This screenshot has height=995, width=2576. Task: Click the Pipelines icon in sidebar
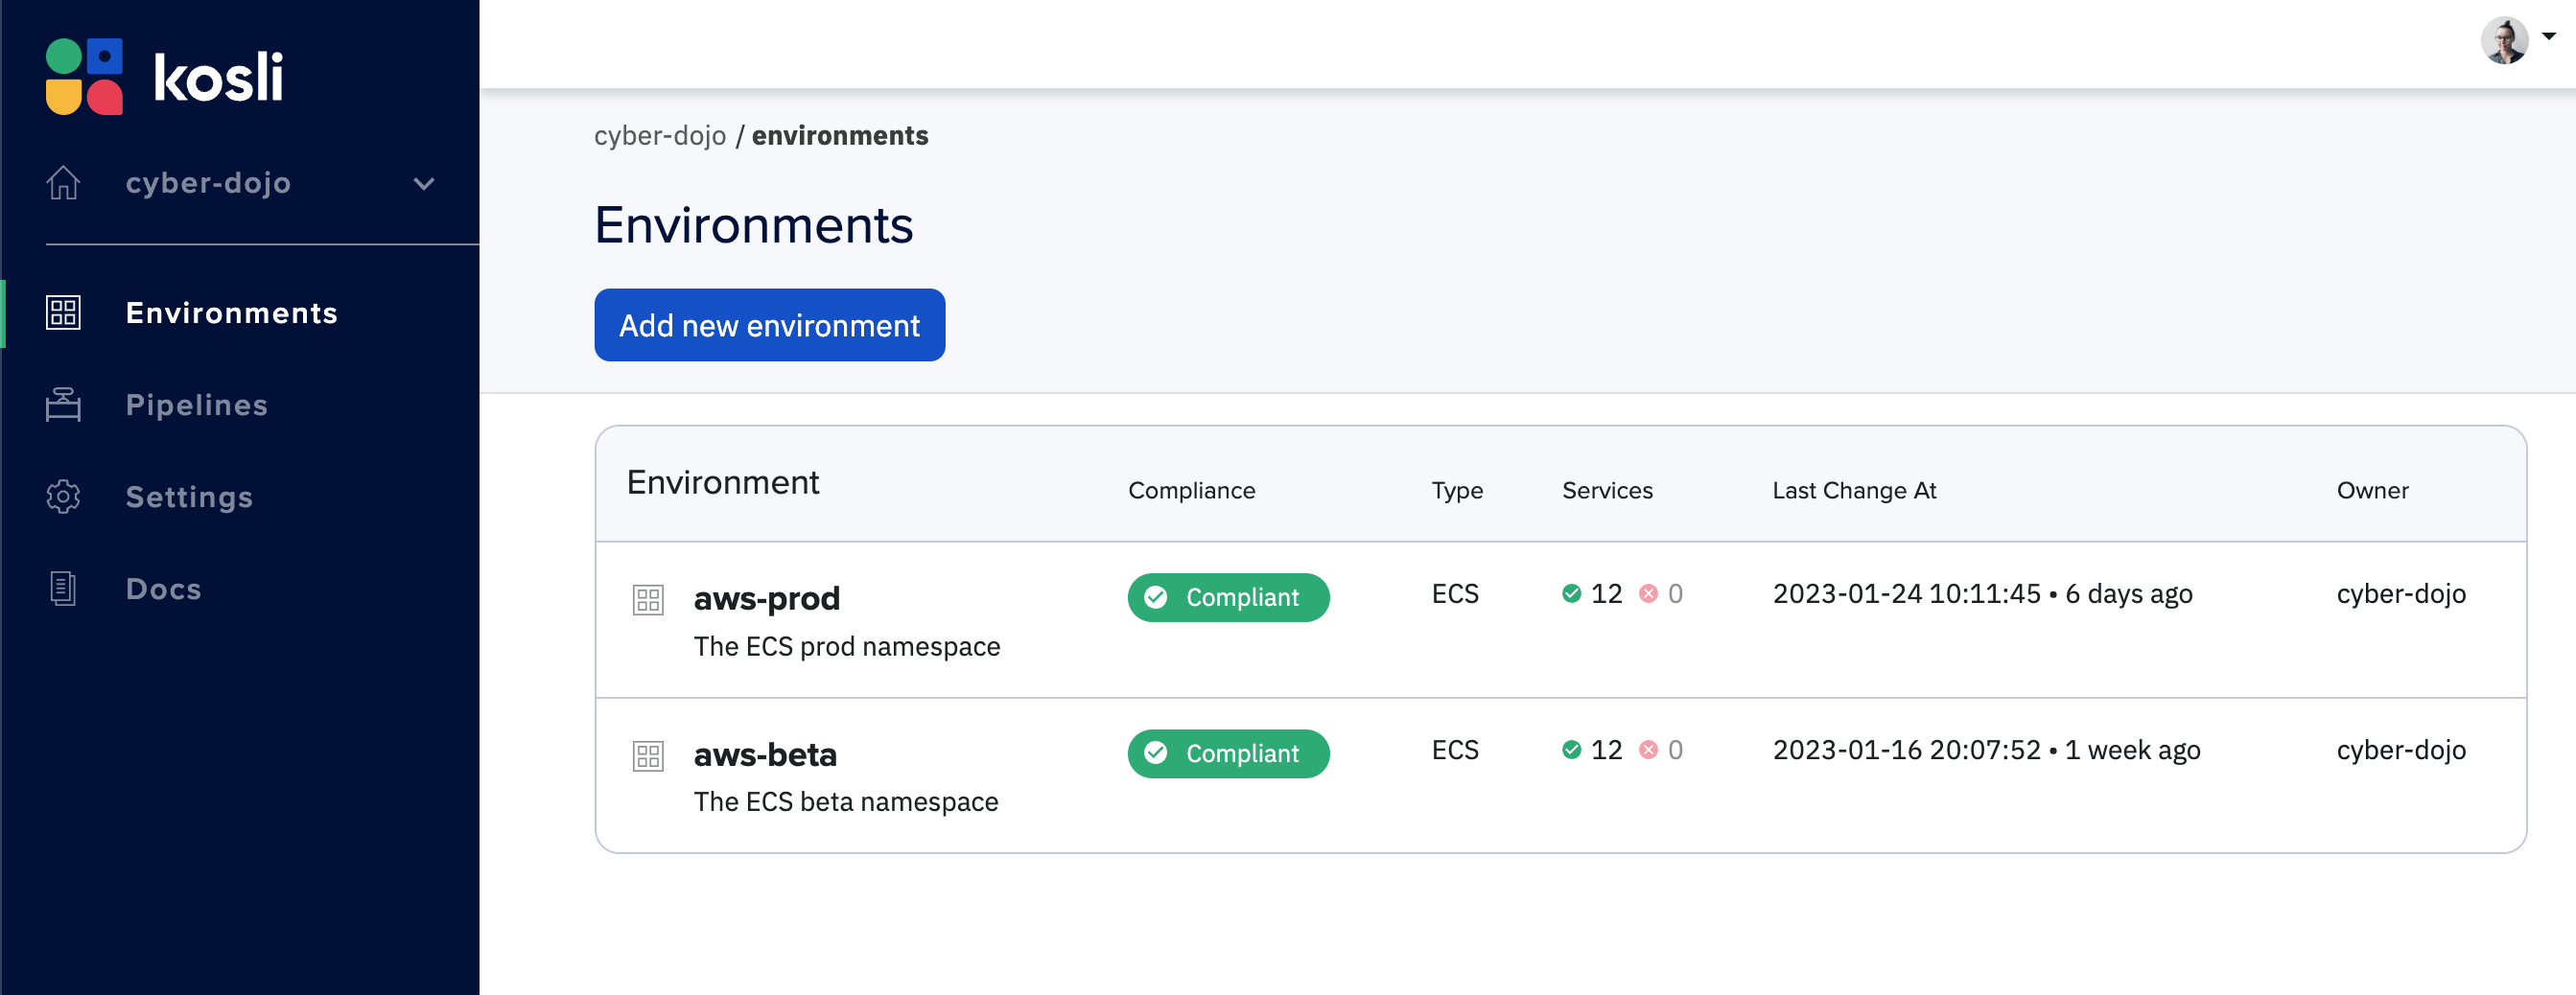point(63,405)
